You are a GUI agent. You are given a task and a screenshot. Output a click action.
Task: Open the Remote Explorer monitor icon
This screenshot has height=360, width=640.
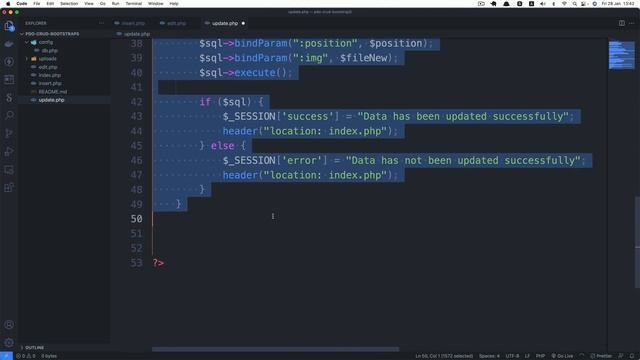tap(9, 169)
